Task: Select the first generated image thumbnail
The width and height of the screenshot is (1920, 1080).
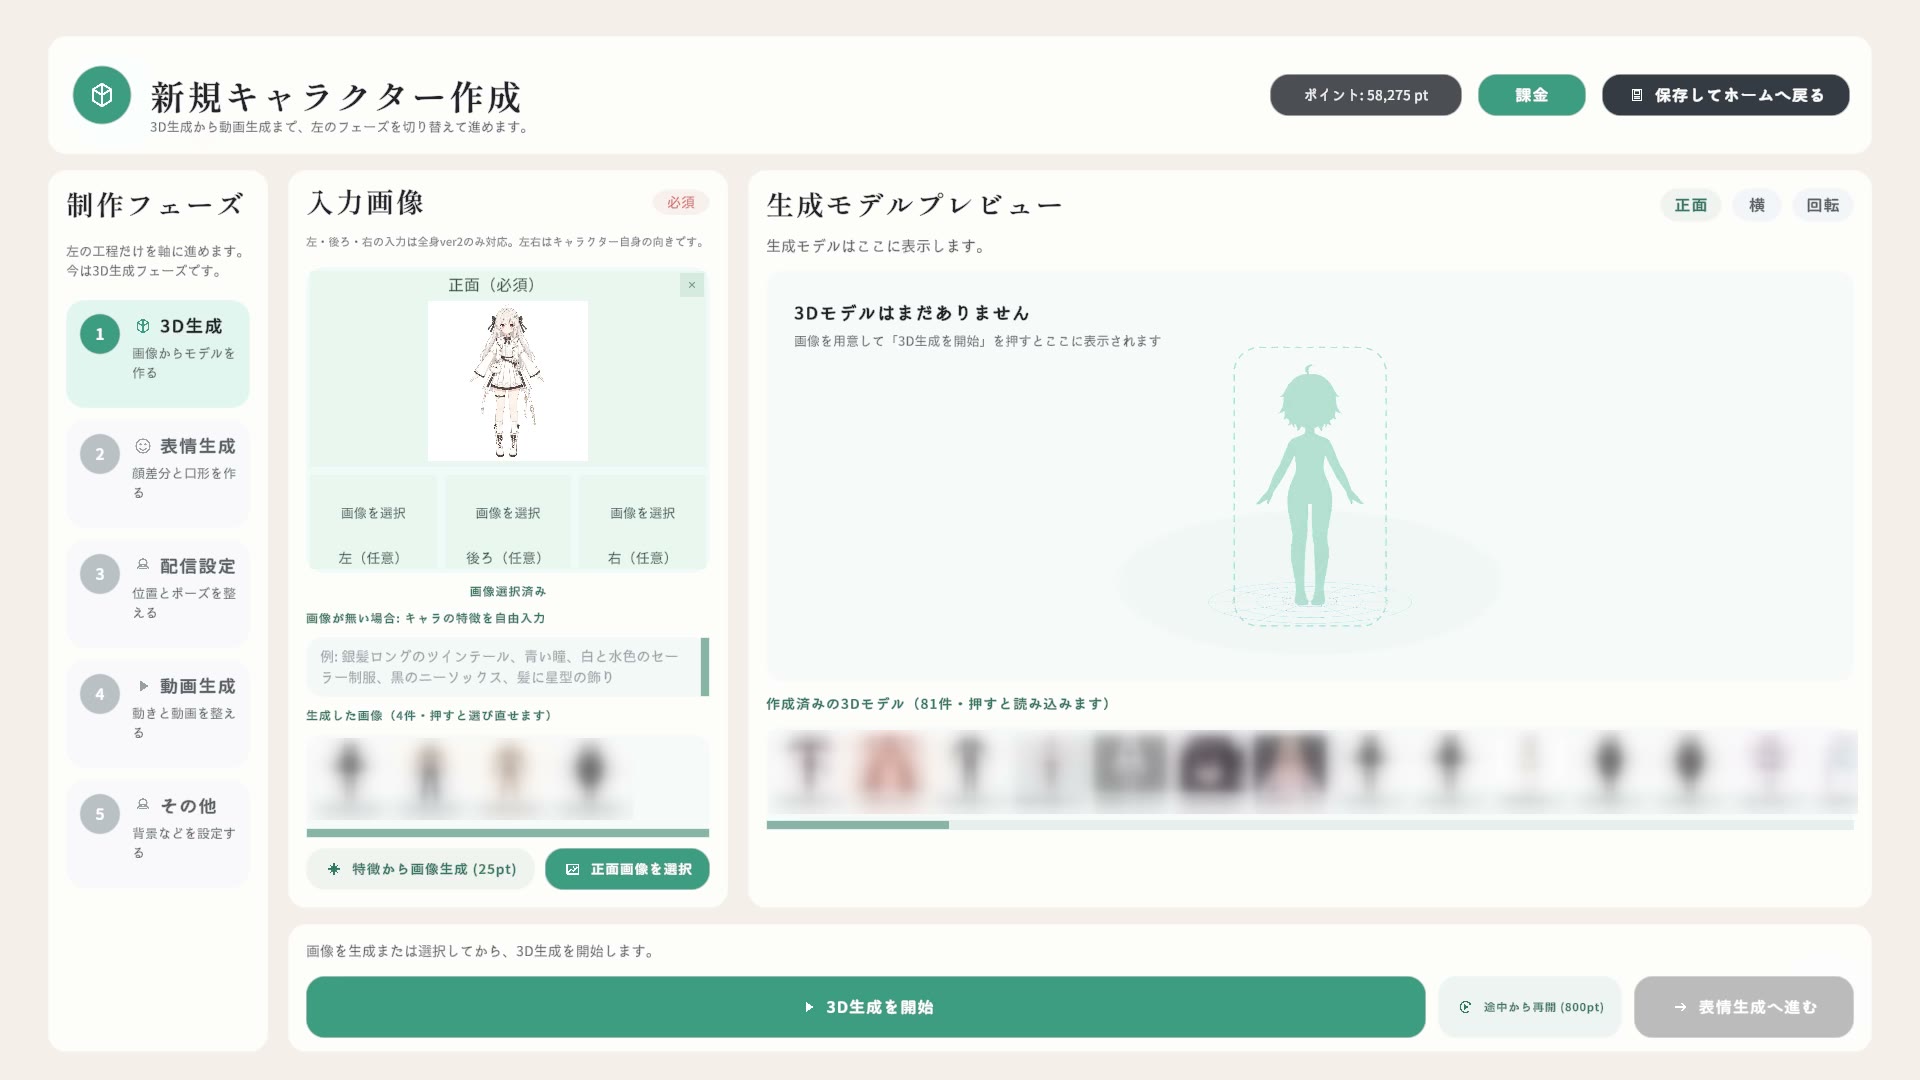Action: click(x=349, y=778)
